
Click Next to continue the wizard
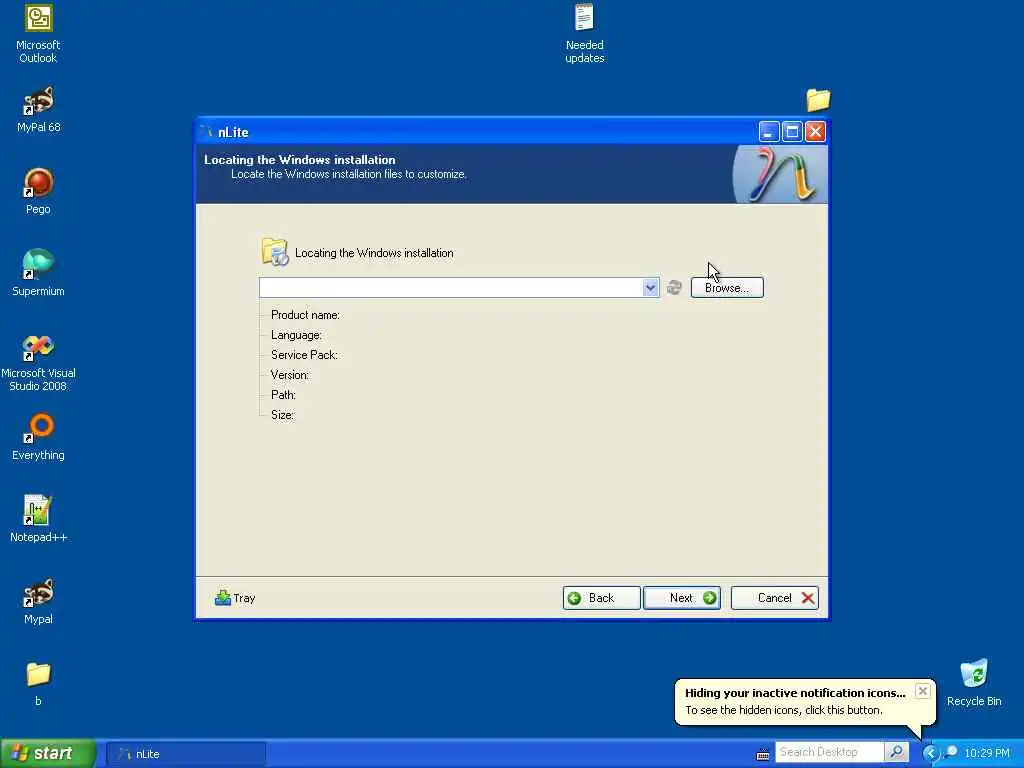tap(682, 598)
